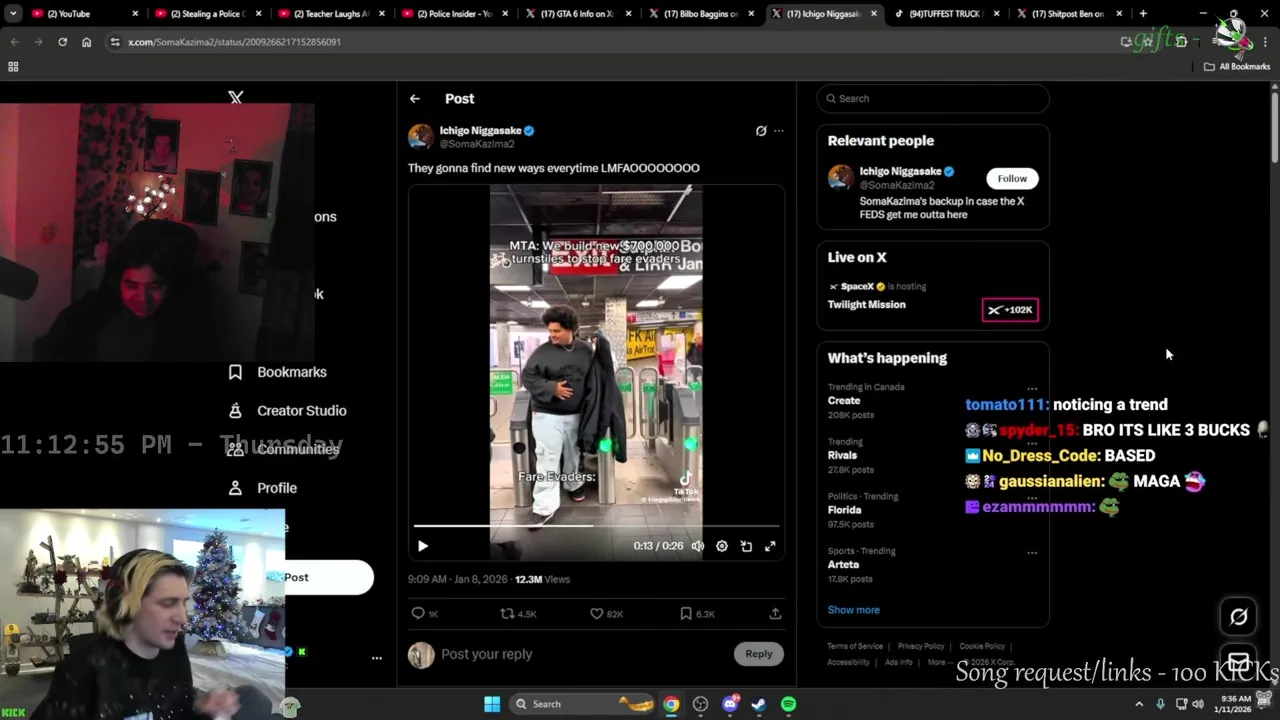Click the address bar URL

pyautogui.click(x=234, y=42)
